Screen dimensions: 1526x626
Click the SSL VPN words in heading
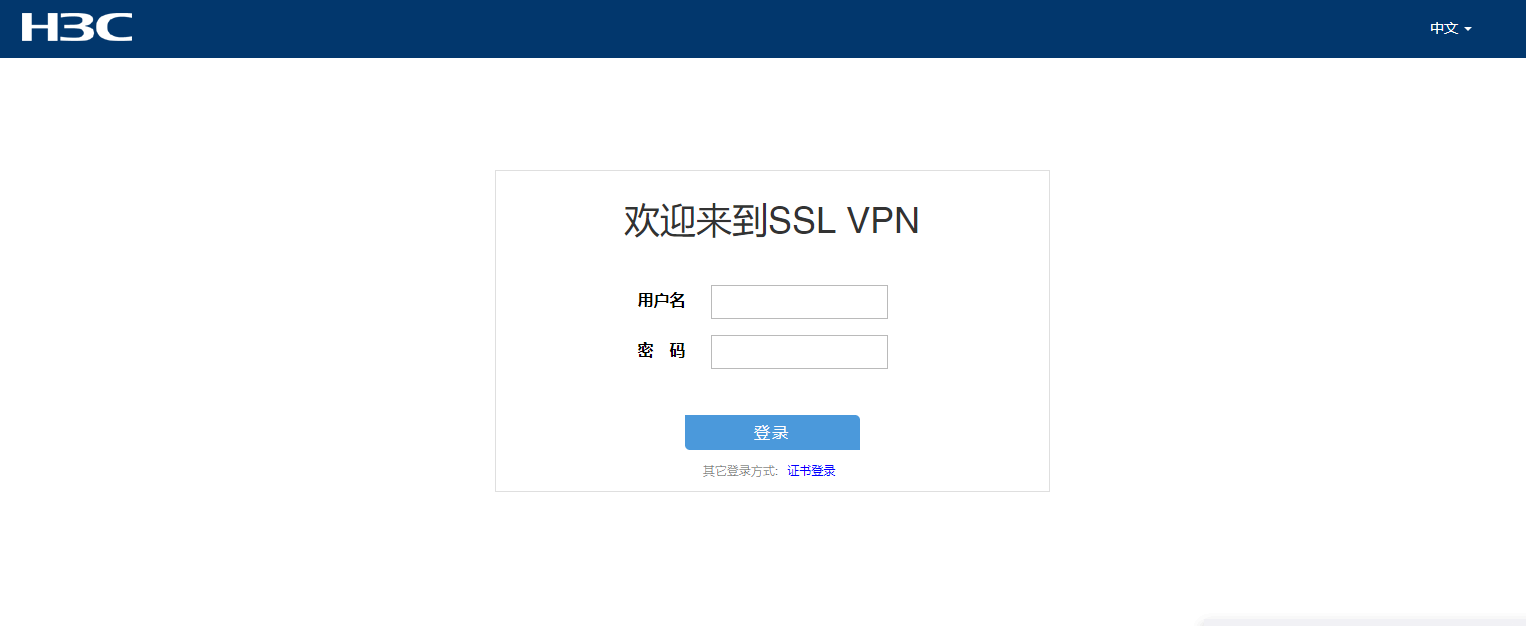click(843, 221)
